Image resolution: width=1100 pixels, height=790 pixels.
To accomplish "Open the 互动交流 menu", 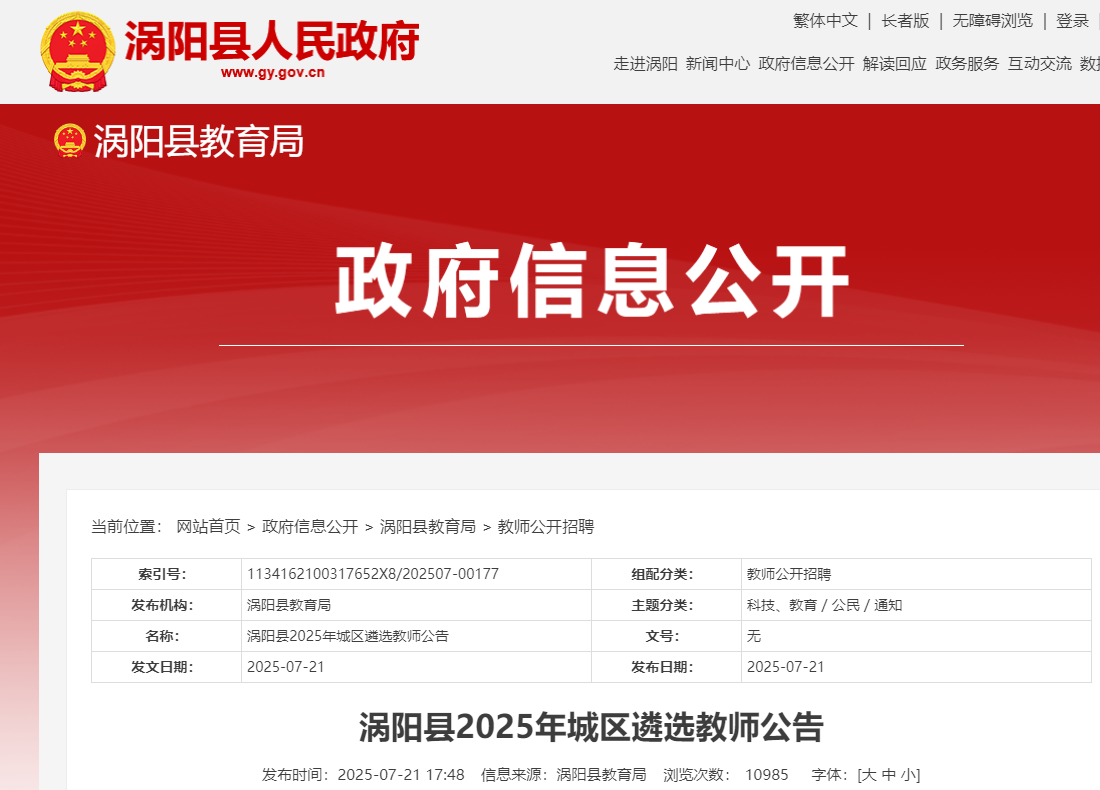I will (1040, 64).
